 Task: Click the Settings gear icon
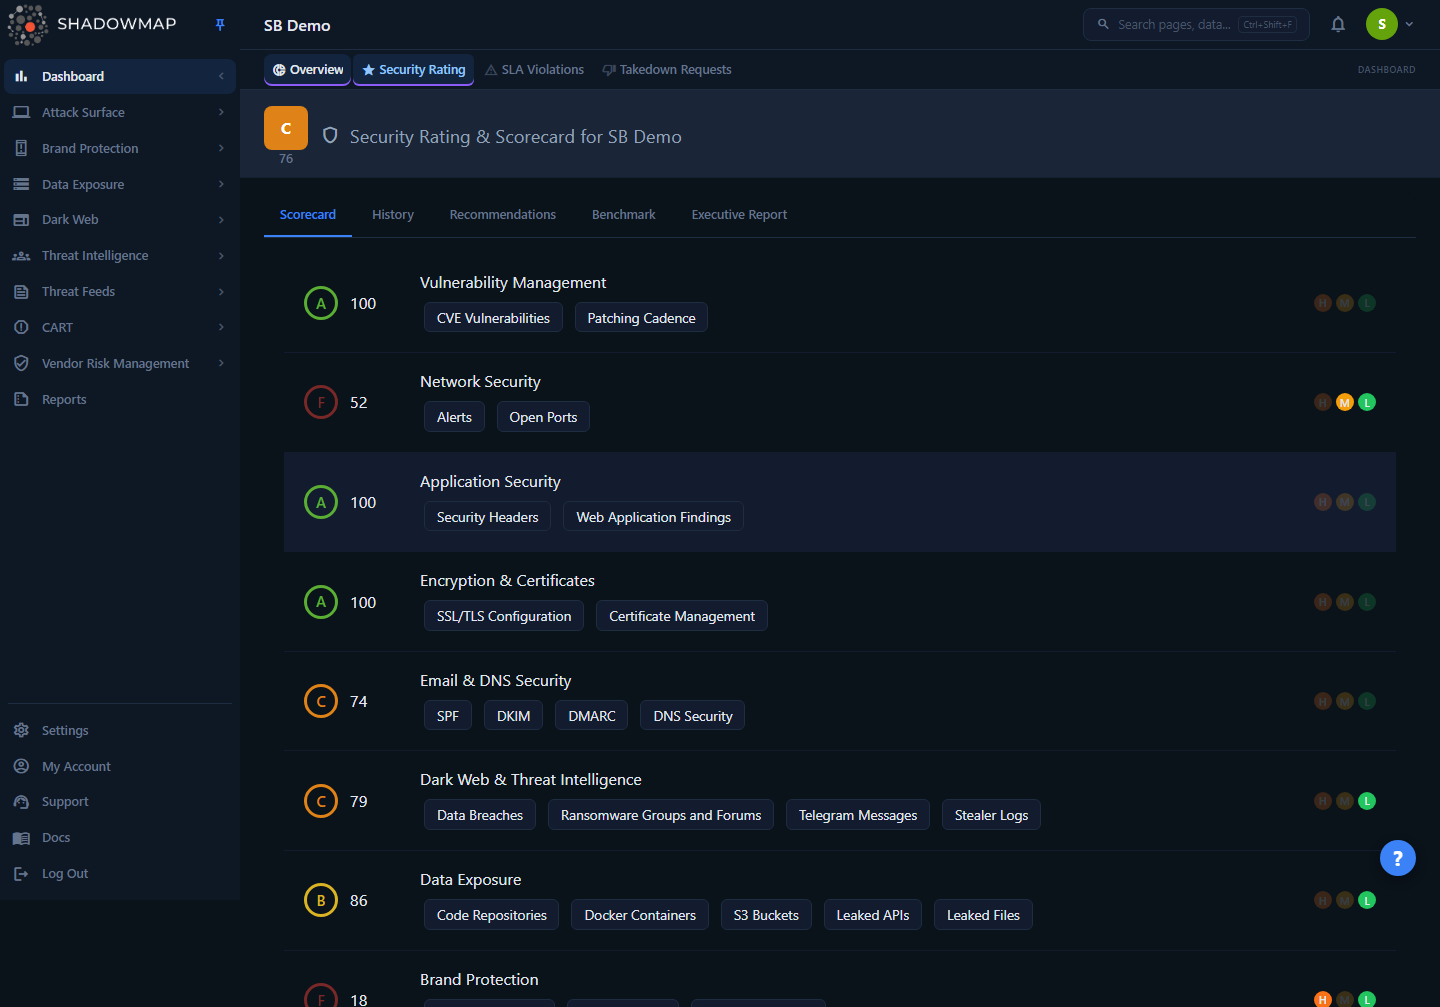[x=21, y=730]
